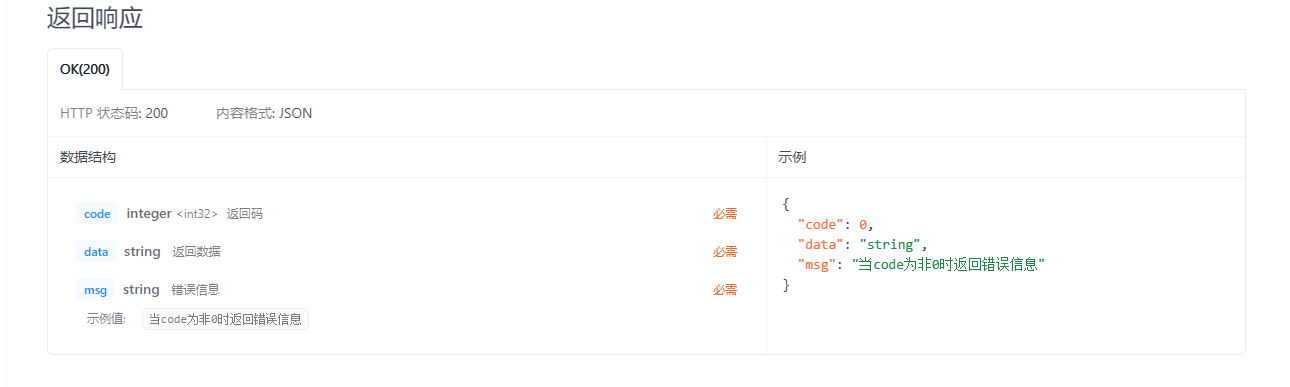Viewport: 1290px width, 387px height.
Task: Click the 示例 column header
Action: (793, 157)
